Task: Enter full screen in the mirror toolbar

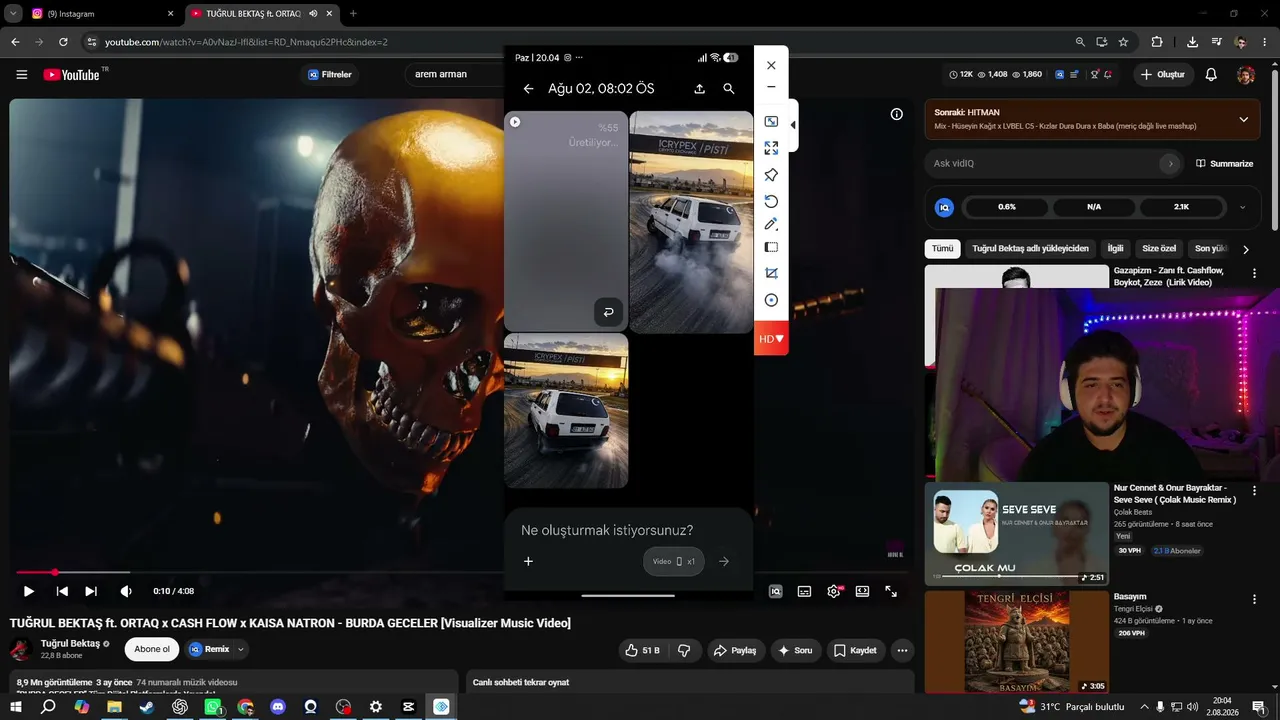Action: point(771,148)
